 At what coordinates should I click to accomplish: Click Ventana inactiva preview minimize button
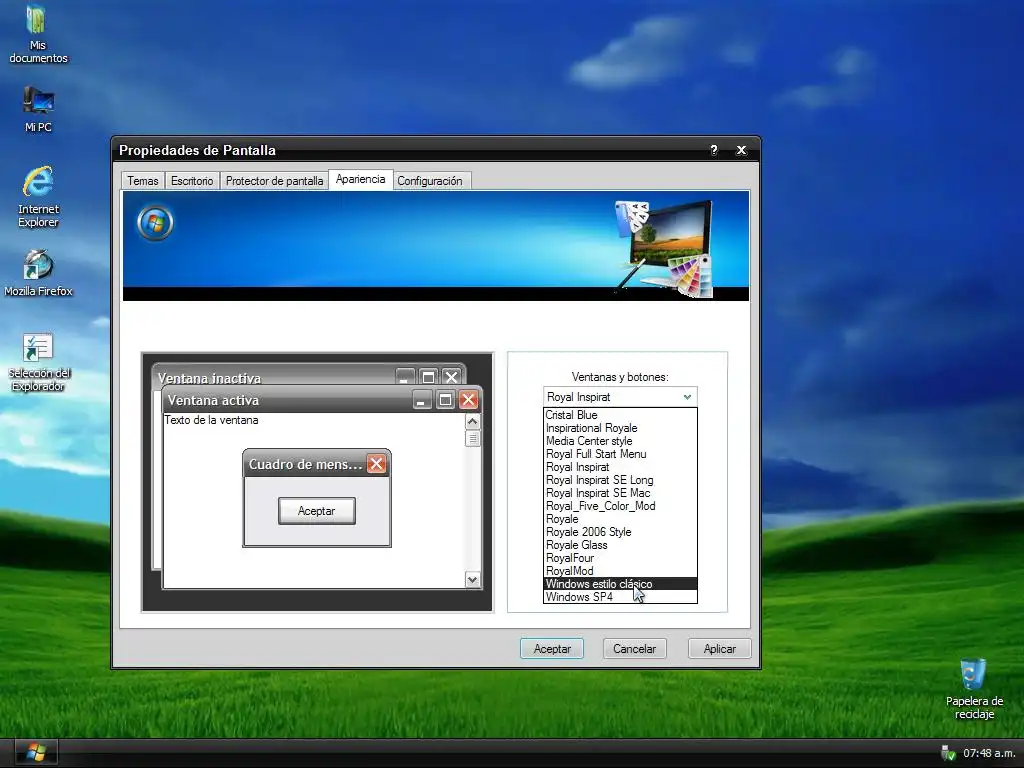point(405,376)
